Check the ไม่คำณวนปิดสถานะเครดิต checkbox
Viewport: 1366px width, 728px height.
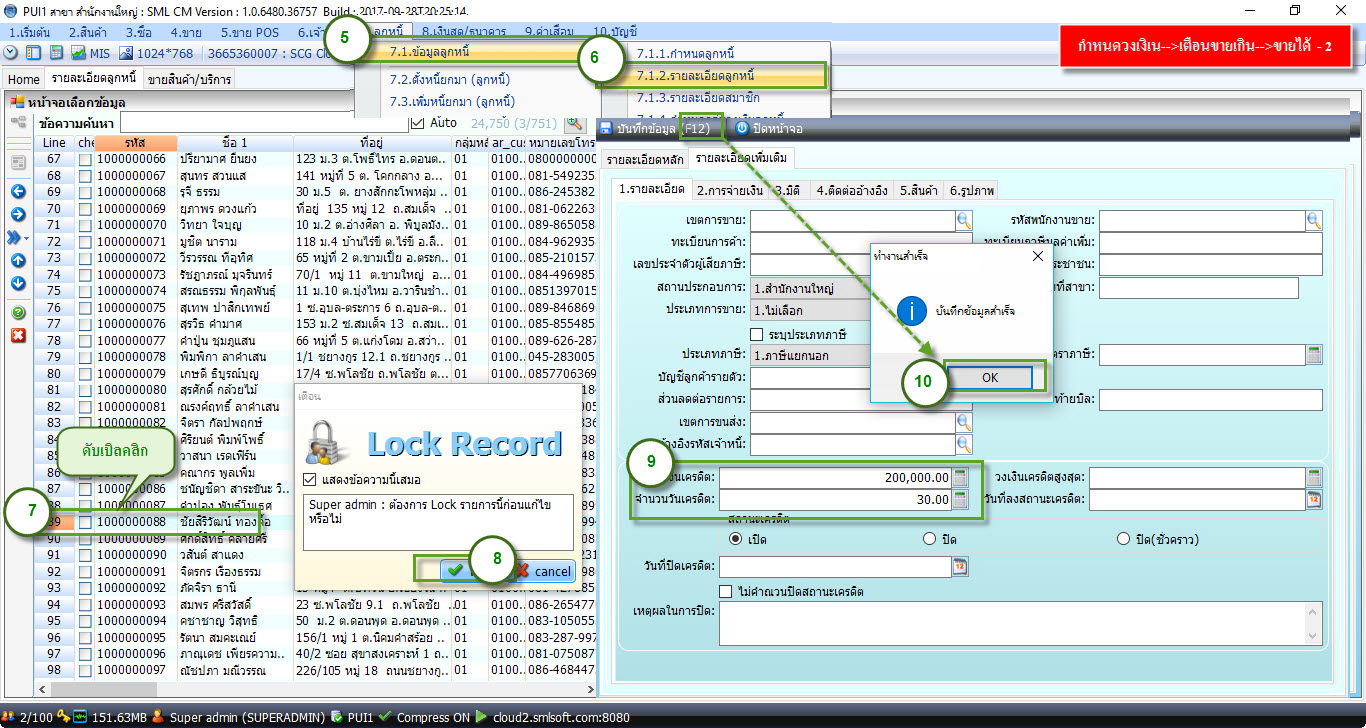[726, 591]
